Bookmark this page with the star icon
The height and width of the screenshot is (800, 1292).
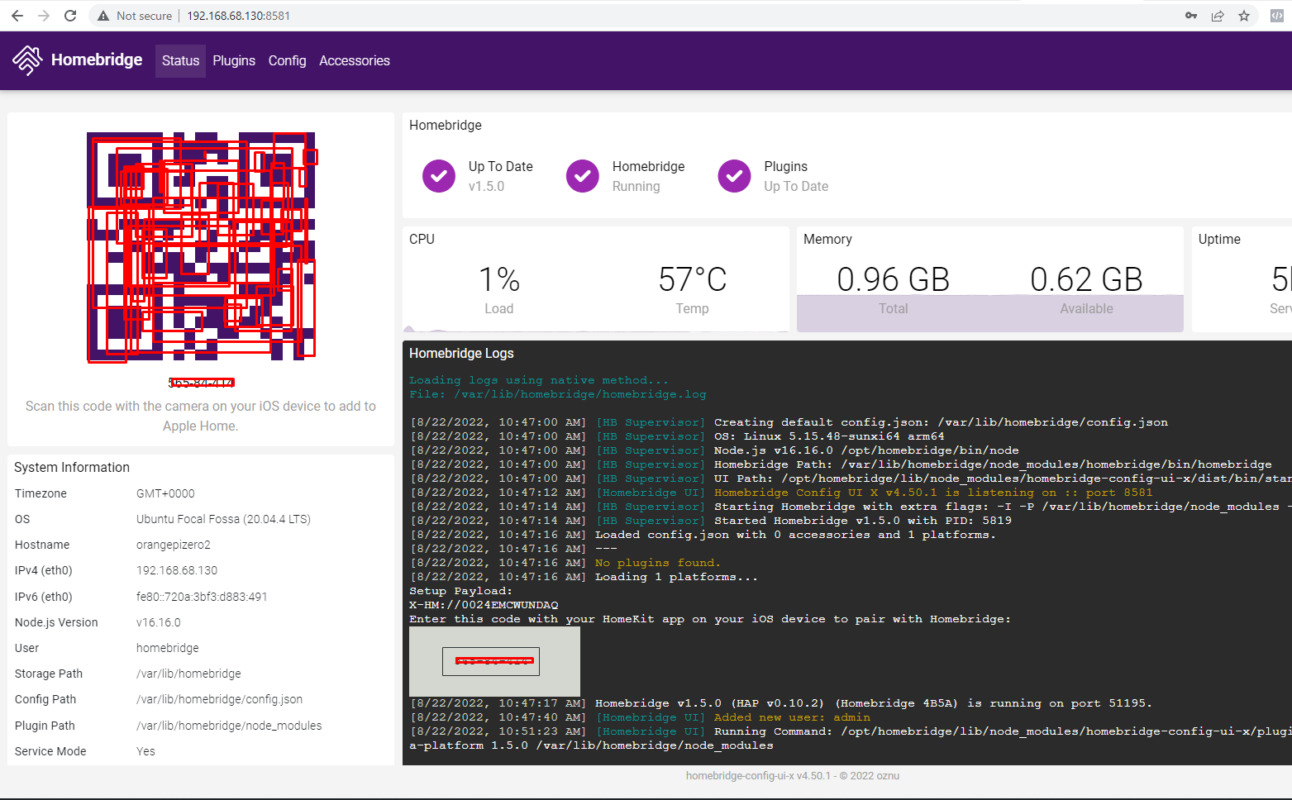1245,16
